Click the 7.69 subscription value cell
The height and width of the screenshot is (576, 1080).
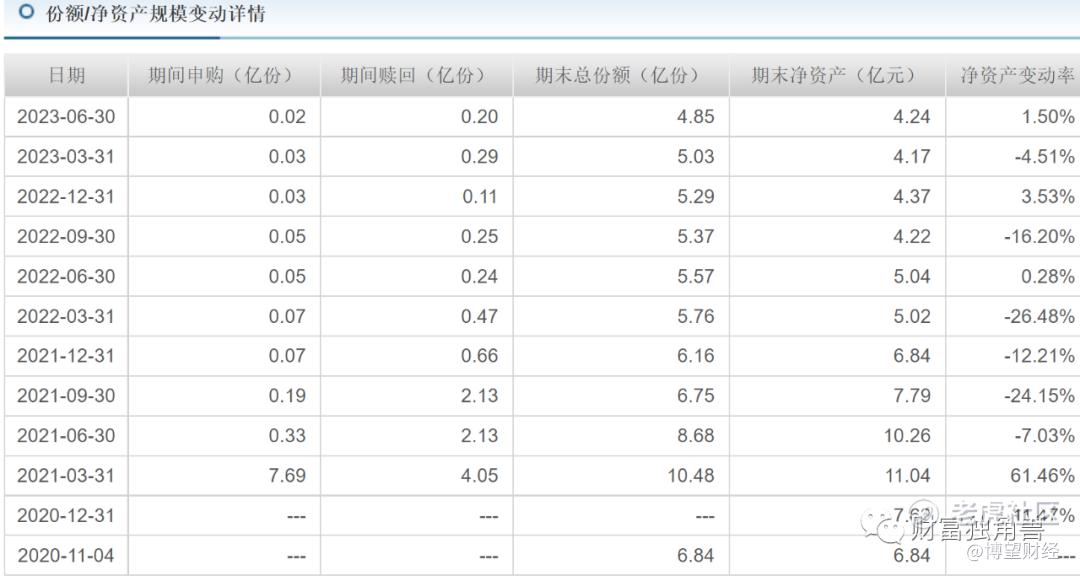coord(287,476)
